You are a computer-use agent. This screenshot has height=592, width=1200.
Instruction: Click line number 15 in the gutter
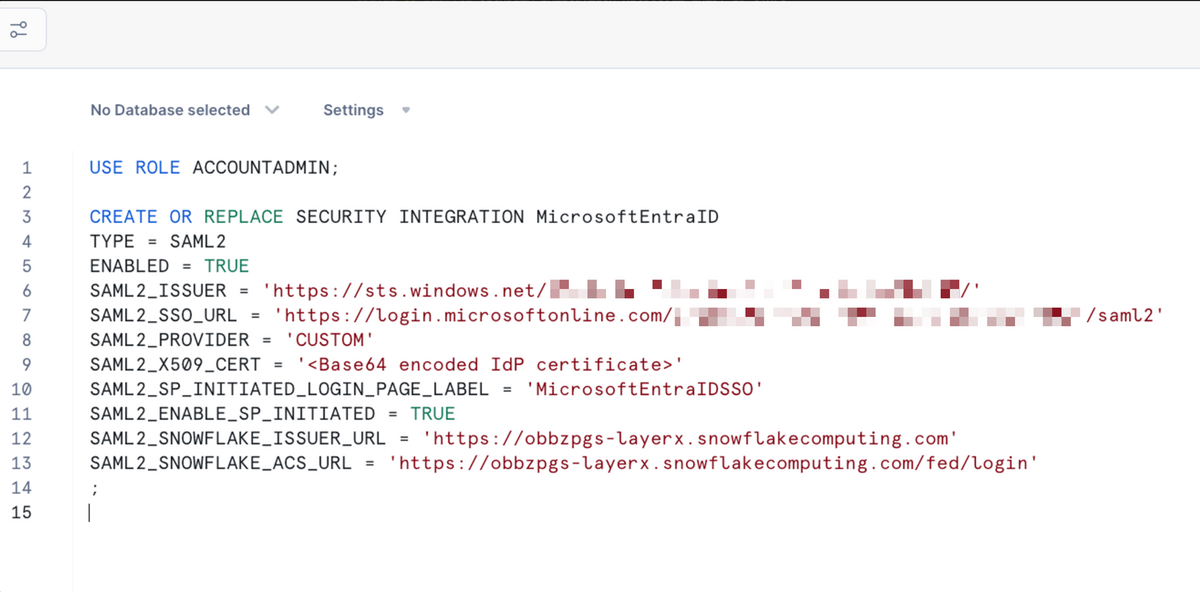click(x=23, y=512)
